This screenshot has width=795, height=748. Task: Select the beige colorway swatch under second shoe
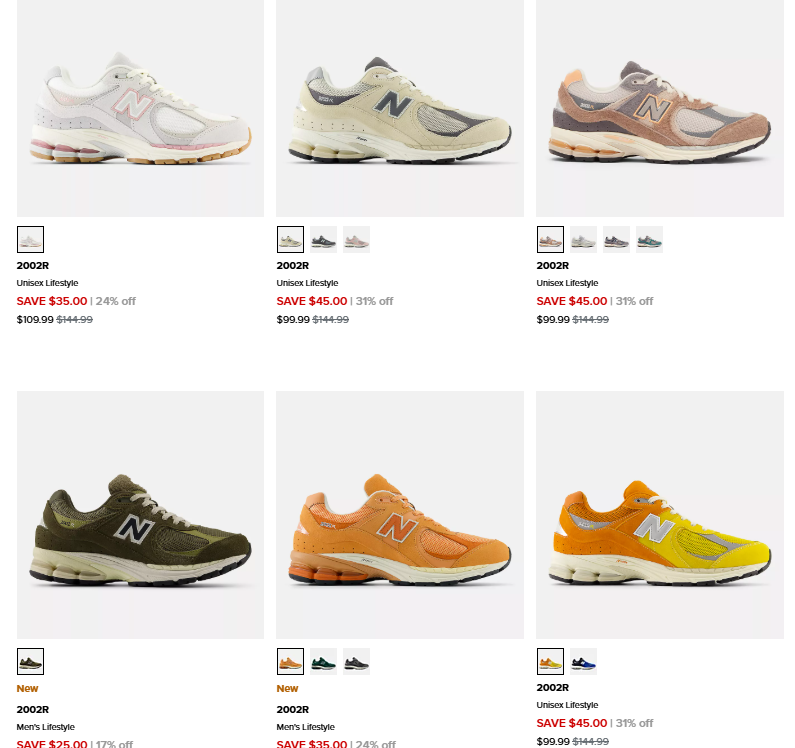290,239
